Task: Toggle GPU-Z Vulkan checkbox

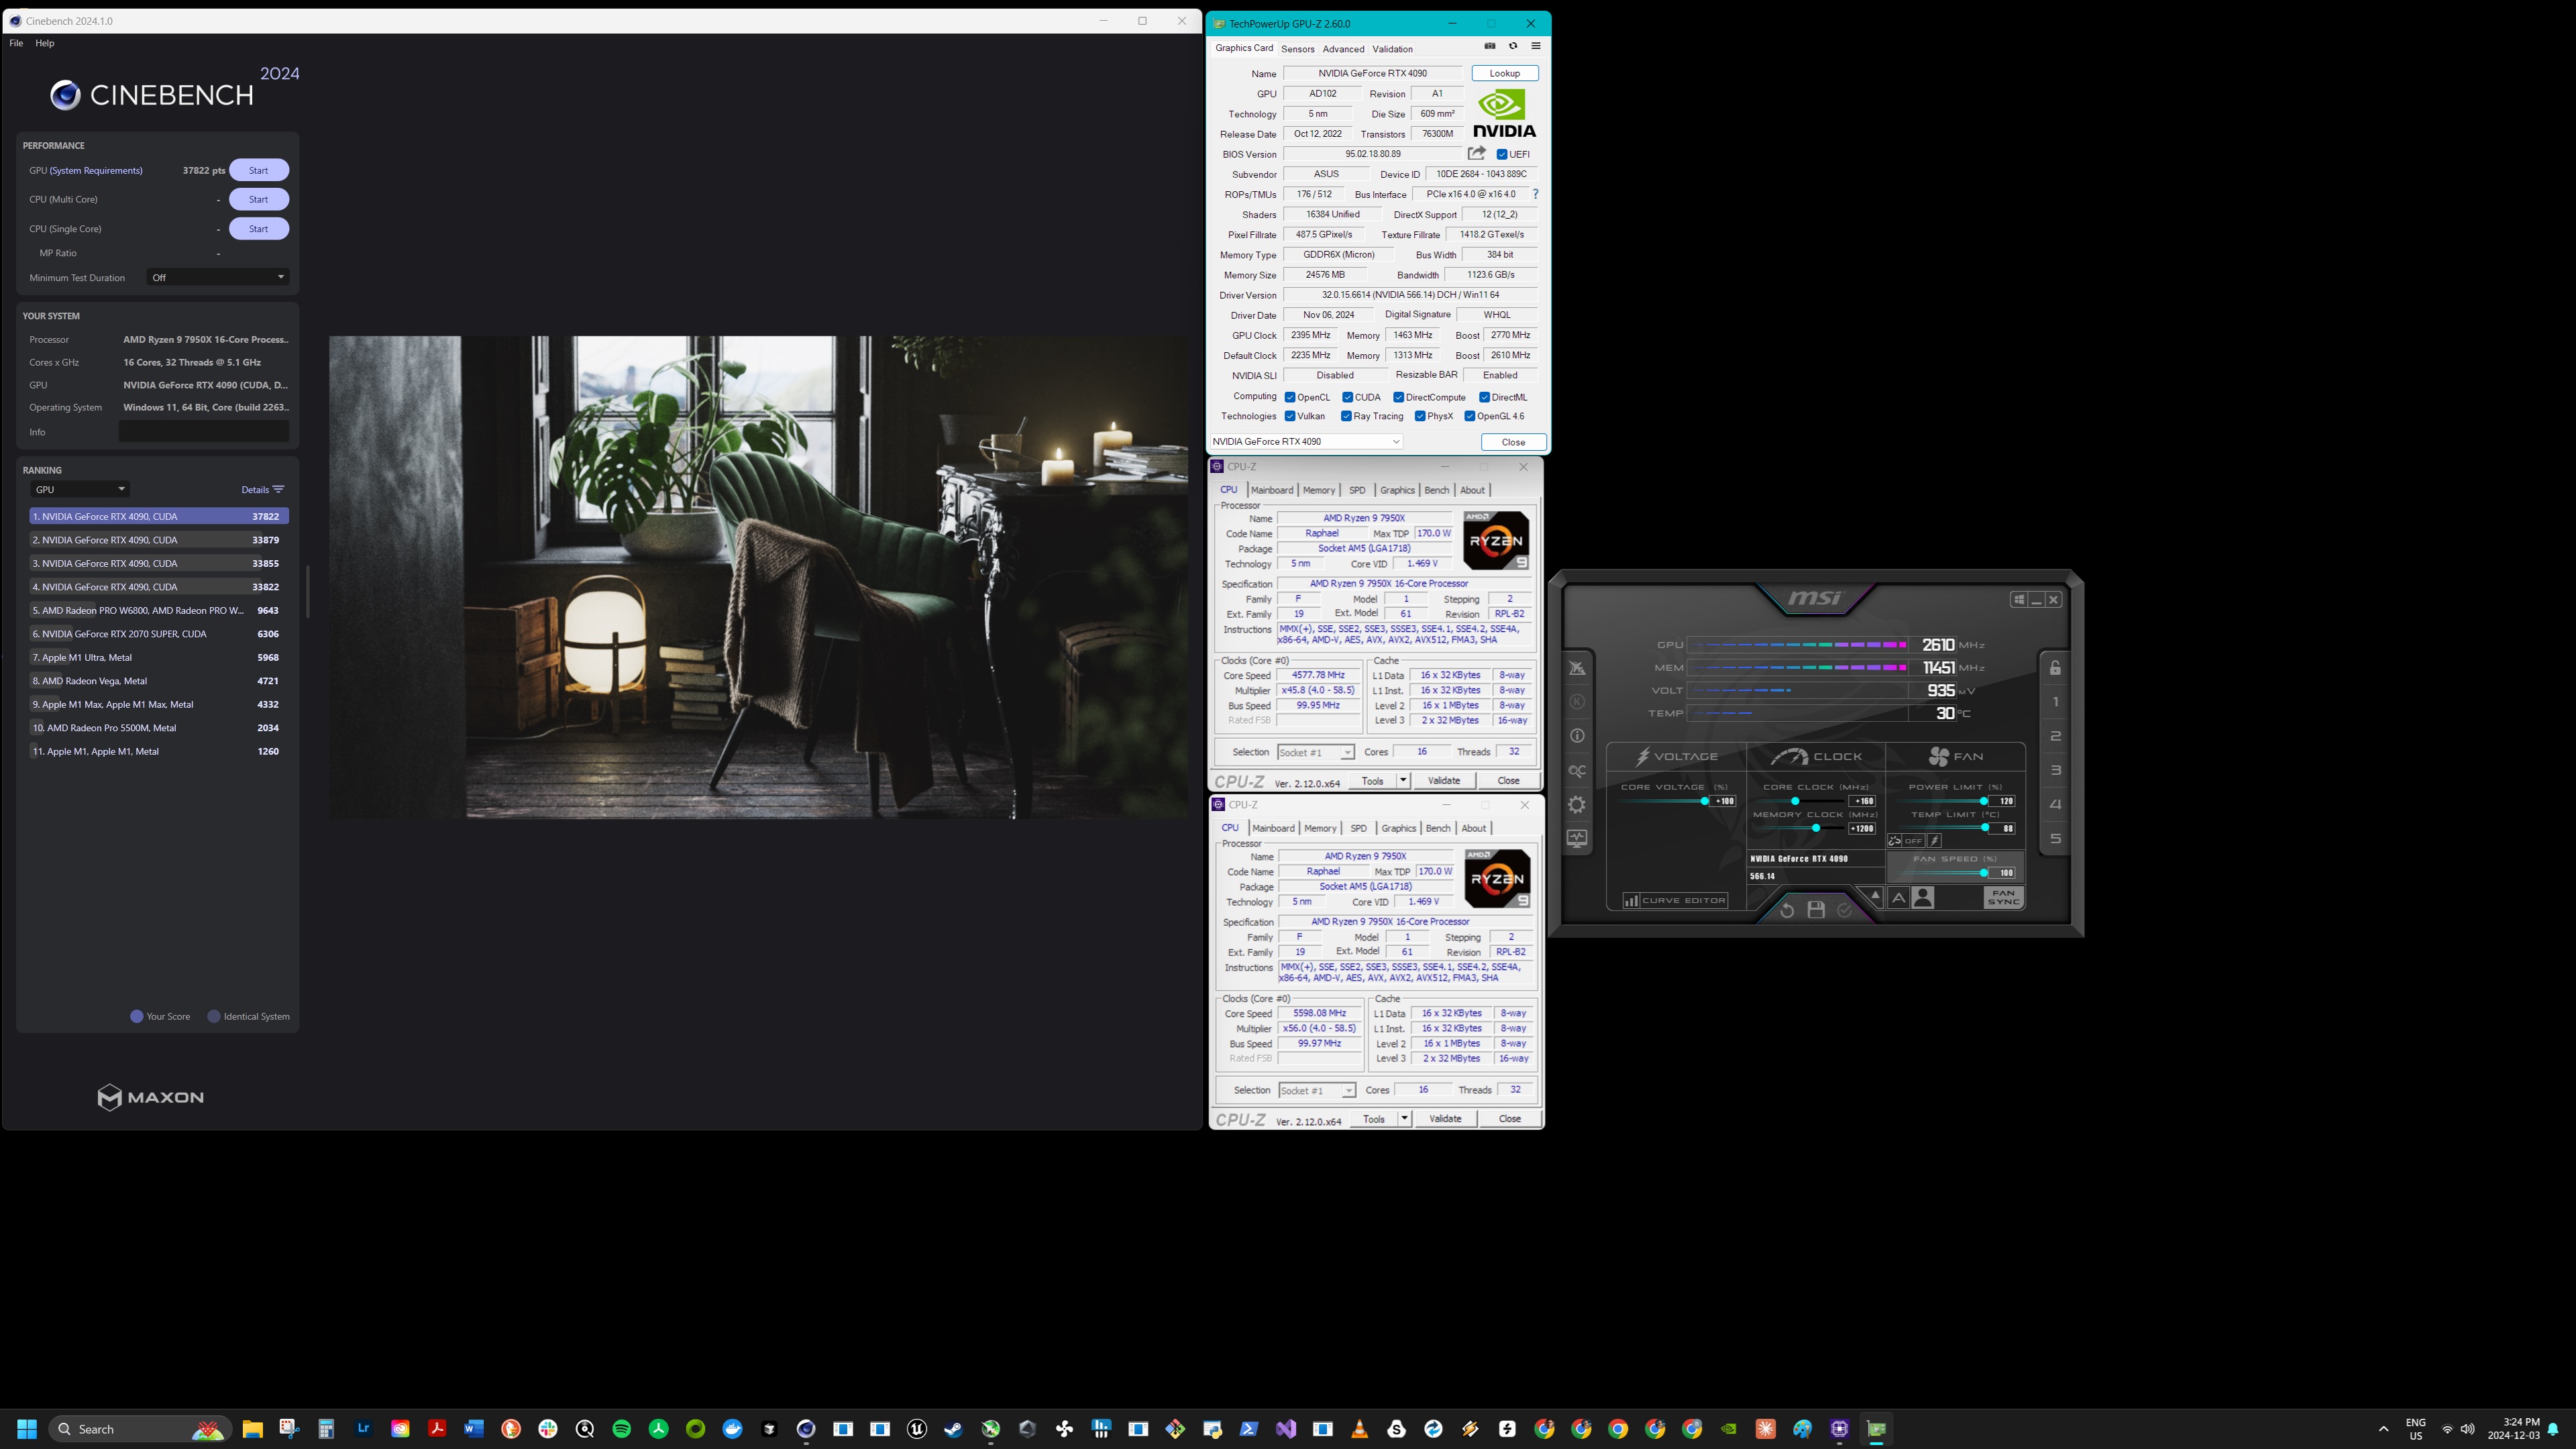Action: (x=1290, y=416)
